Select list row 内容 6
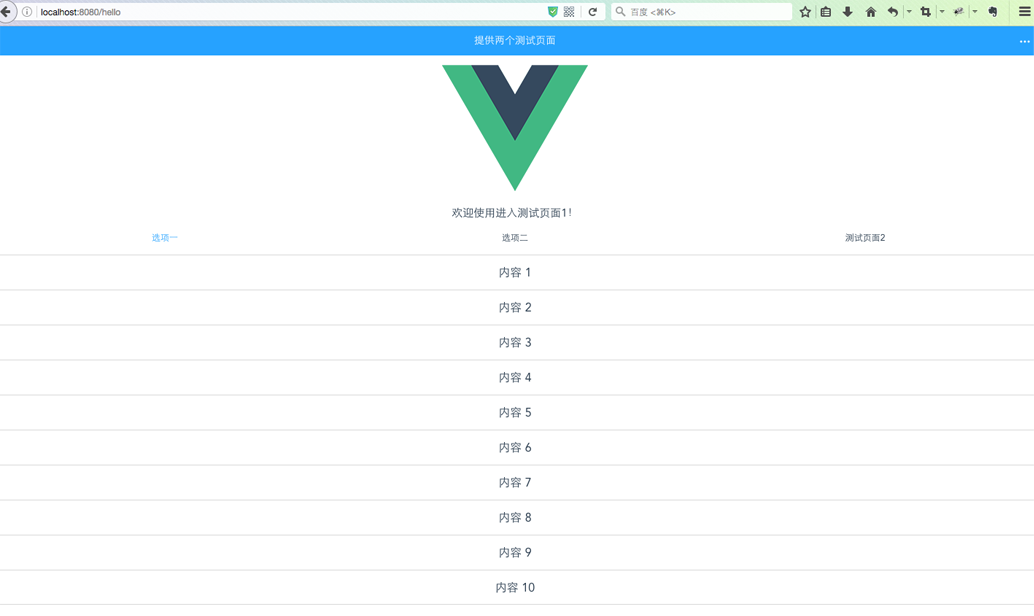This screenshot has width=1034, height=616. (x=517, y=447)
